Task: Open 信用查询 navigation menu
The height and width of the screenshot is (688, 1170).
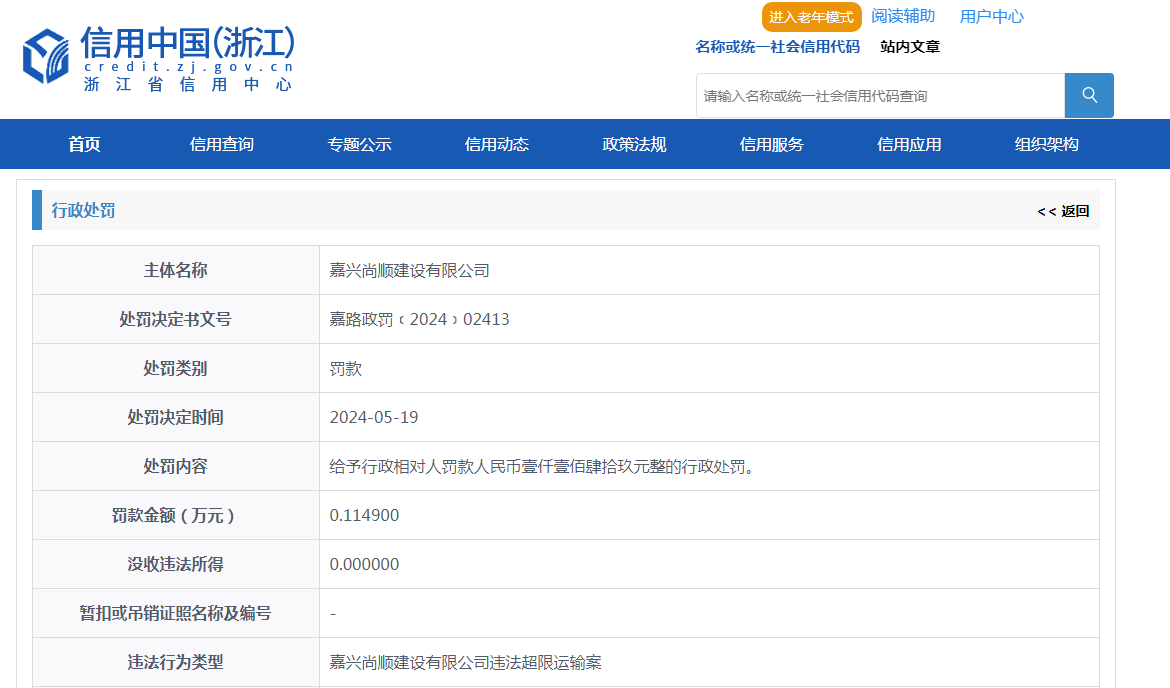Action: click(222, 144)
